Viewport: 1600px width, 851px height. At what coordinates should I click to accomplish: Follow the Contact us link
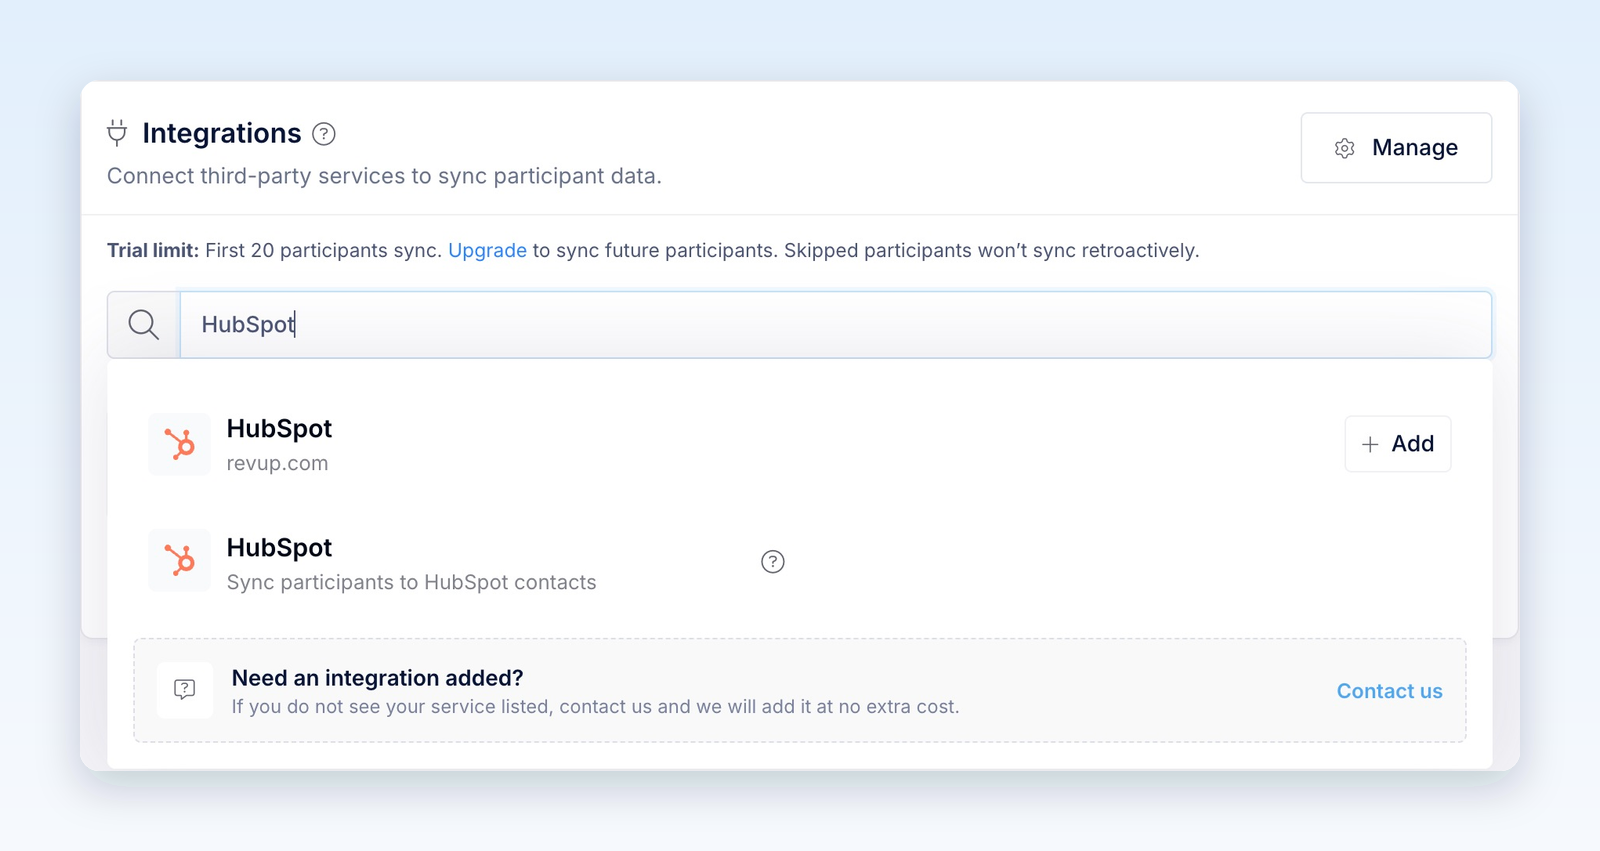coord(1389,691)
